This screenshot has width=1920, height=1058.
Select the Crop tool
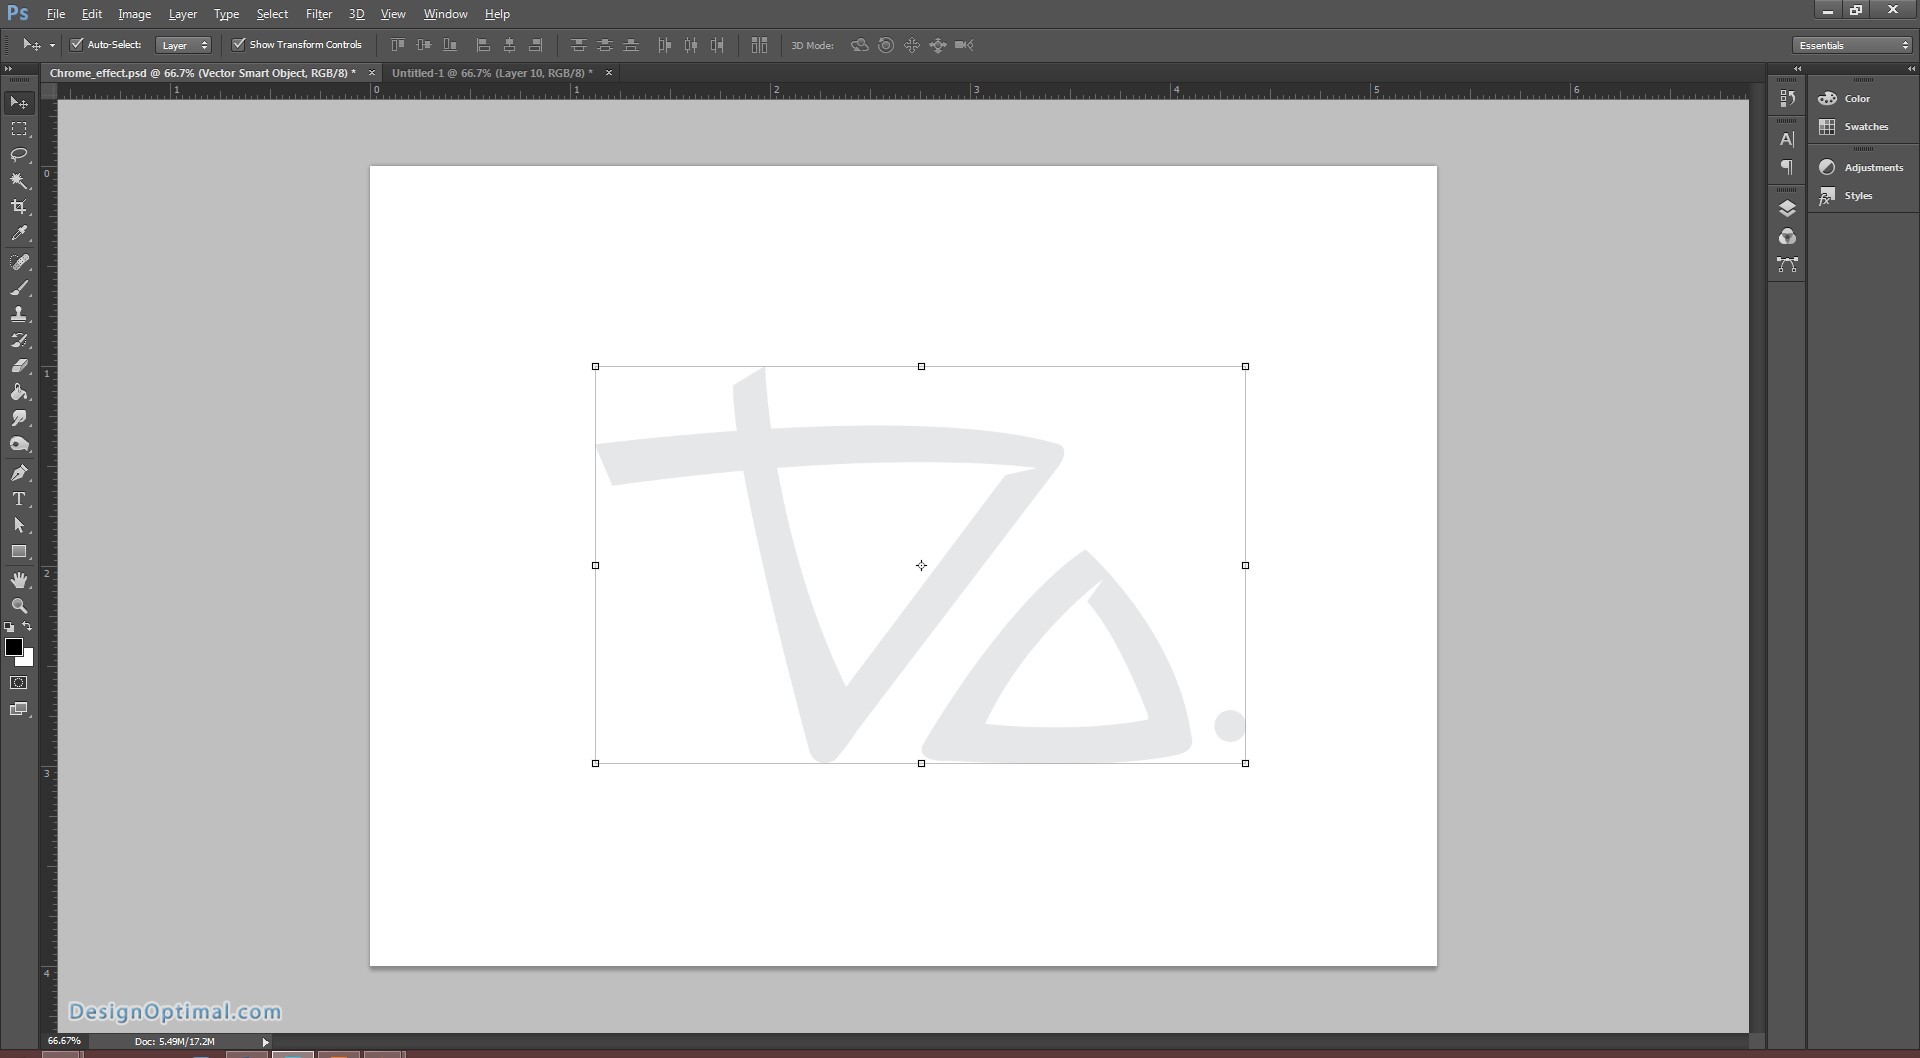point(19,207)
